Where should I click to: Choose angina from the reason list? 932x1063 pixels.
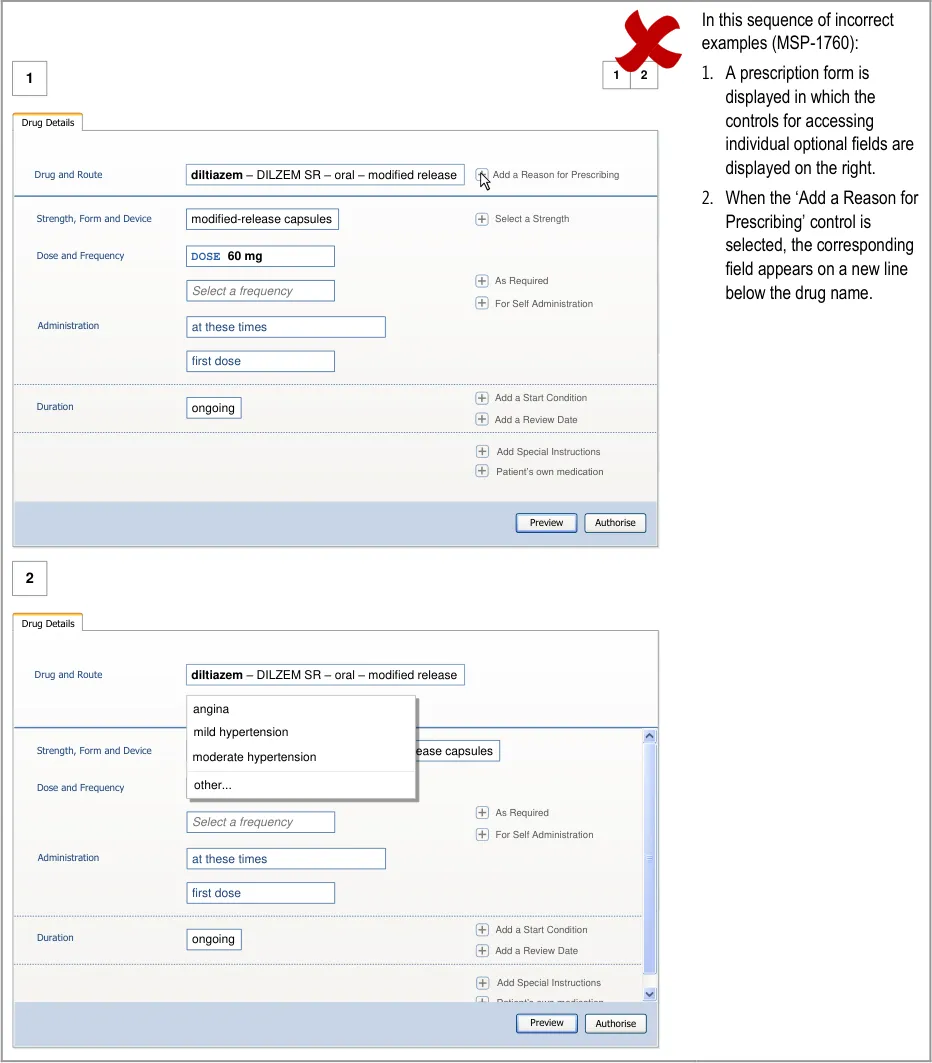click(211, 709)
